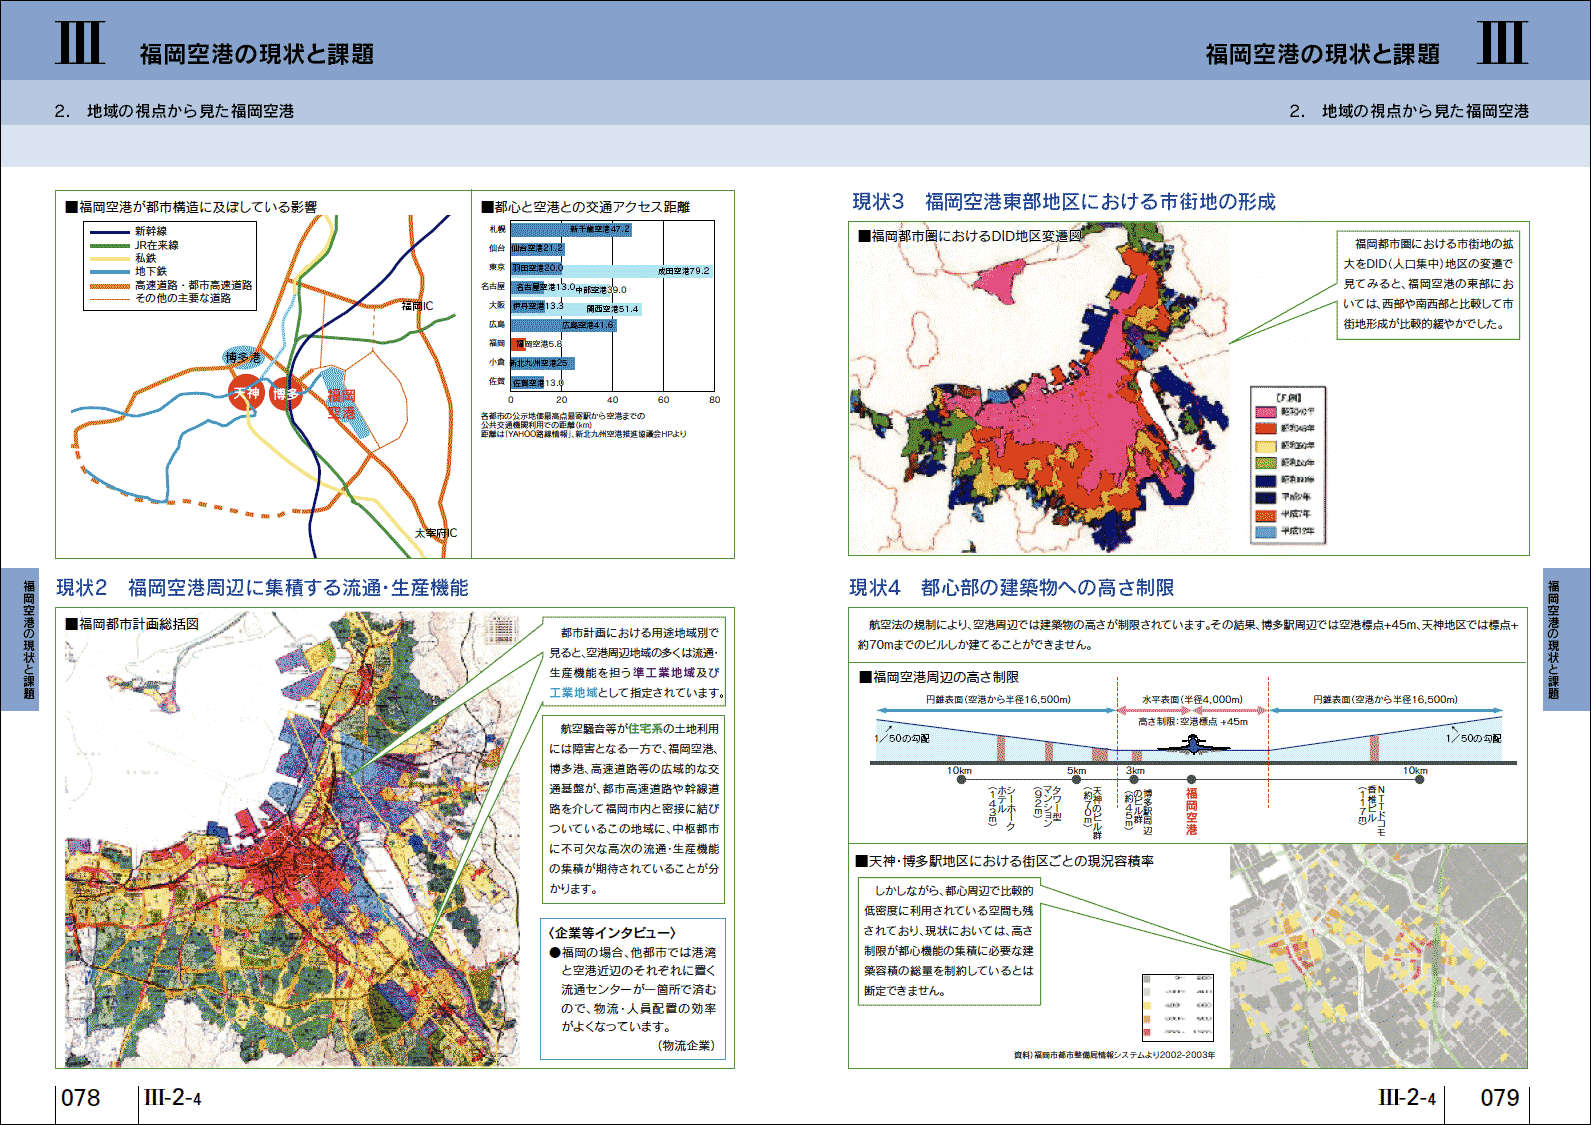Click the red 天神 circle marker
1591x1125 pixels.
tap(246, 393)
